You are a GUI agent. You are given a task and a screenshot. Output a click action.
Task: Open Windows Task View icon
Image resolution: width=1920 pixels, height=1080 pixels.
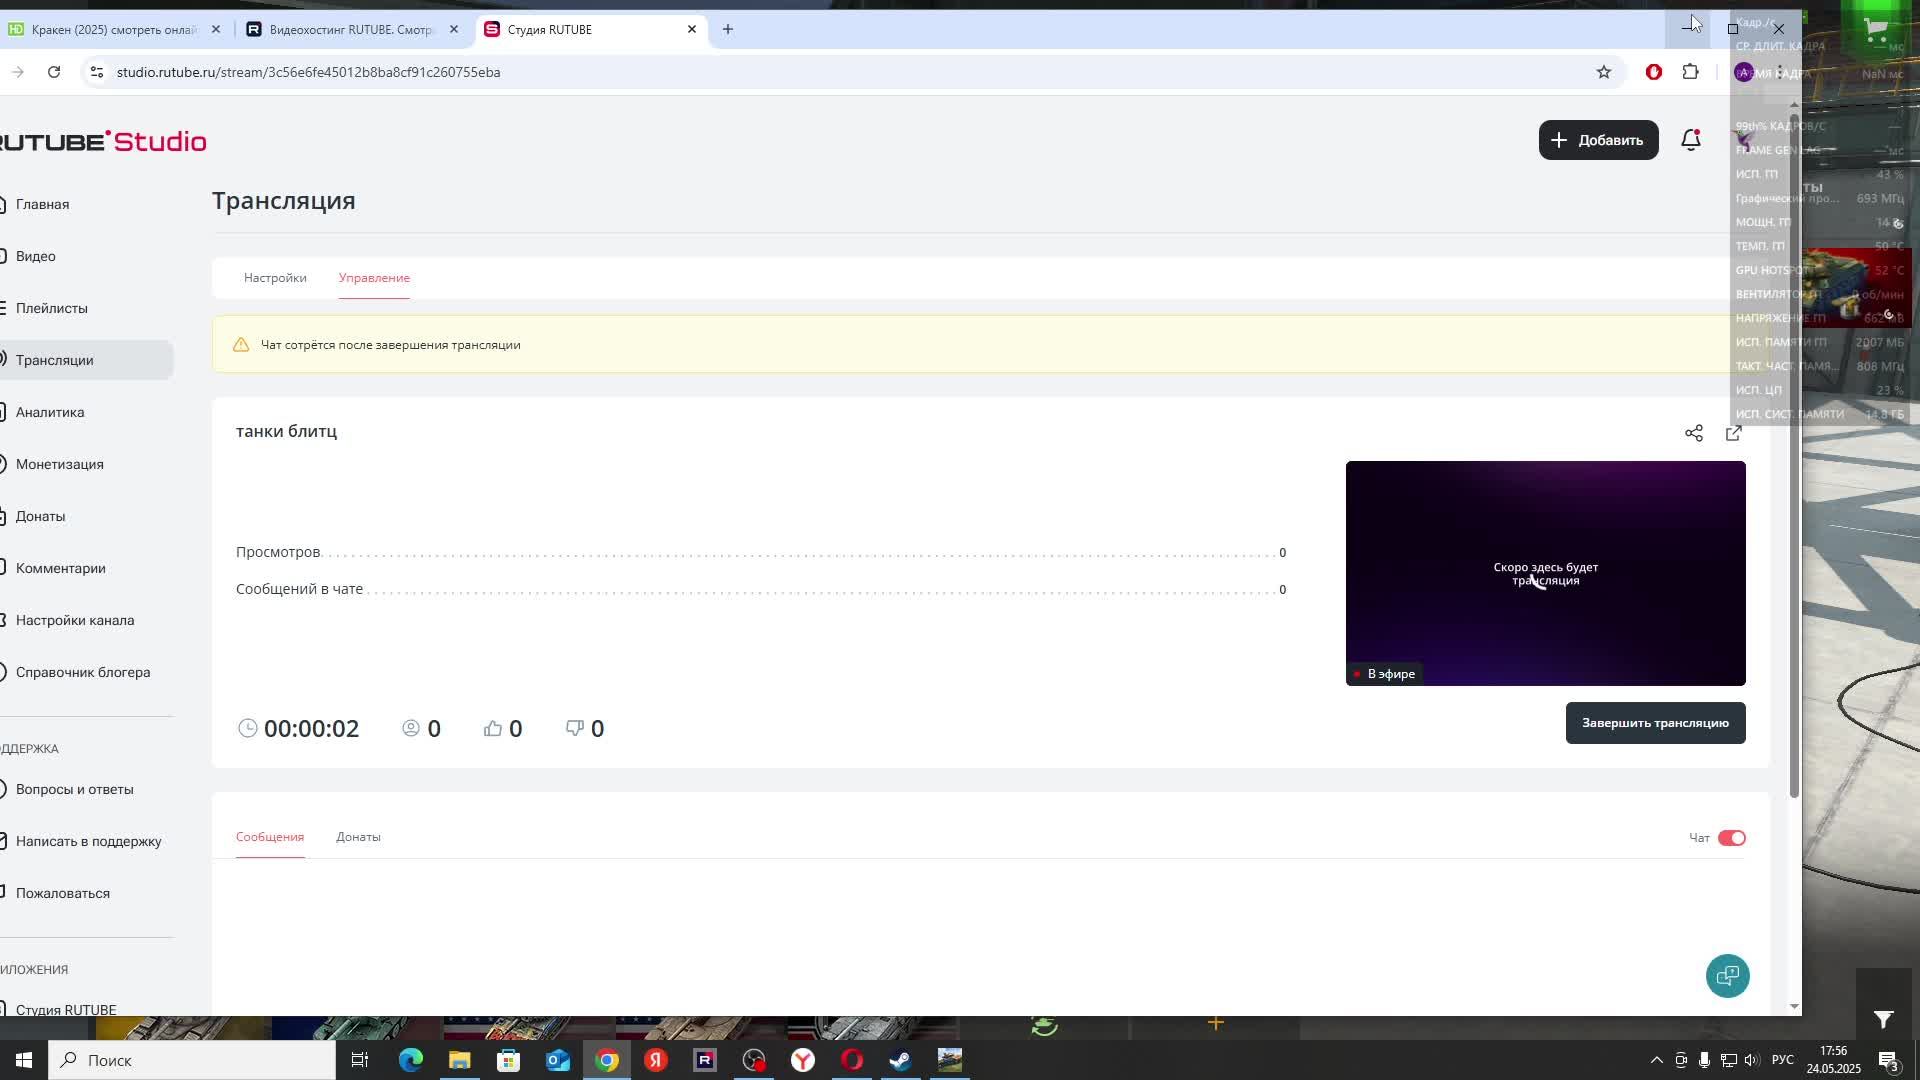coord(359,1060)
